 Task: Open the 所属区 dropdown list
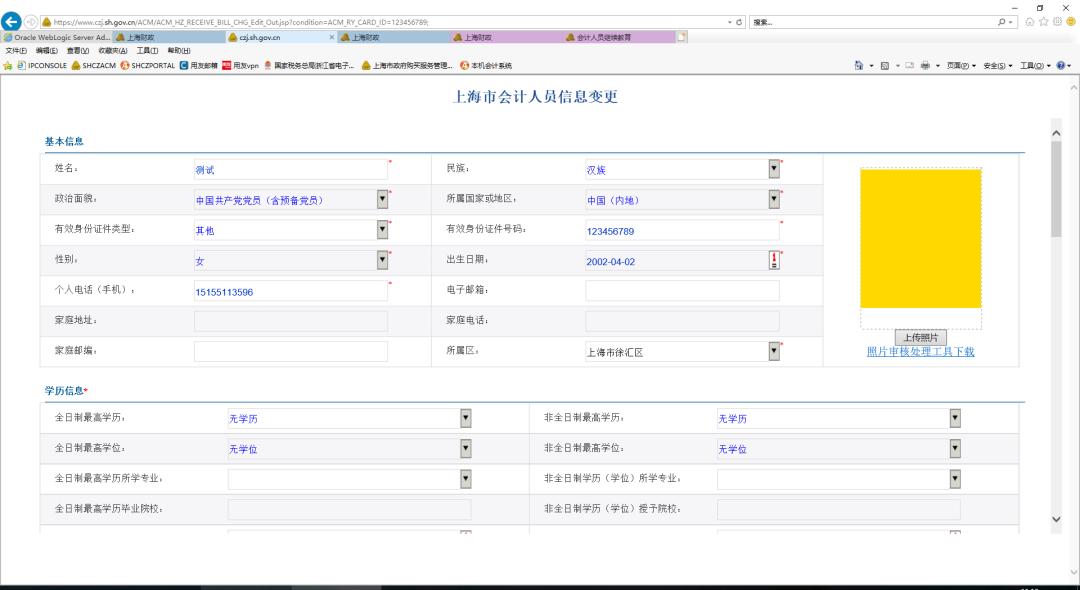[x=774, y=351]
